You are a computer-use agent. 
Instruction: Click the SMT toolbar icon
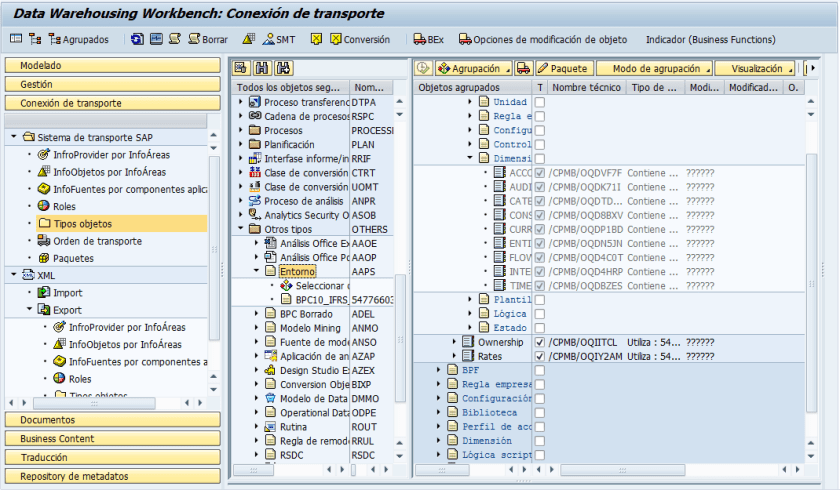coord(268,39)
